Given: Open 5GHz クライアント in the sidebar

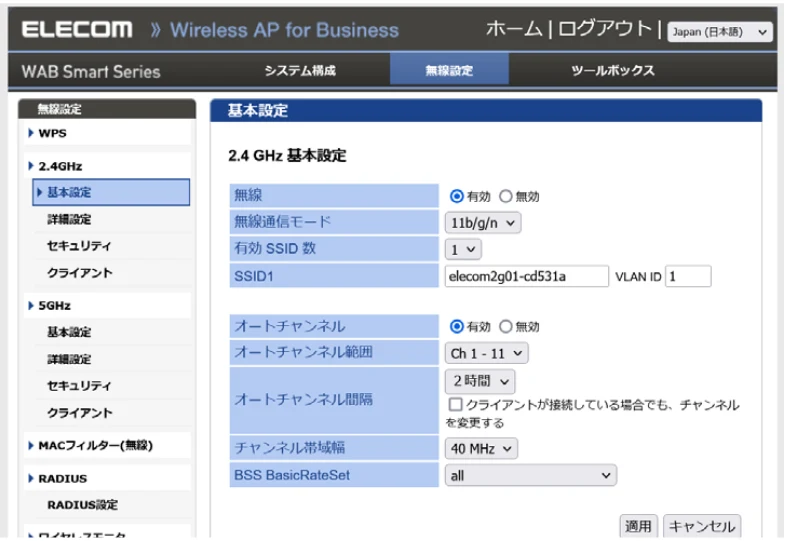Looking at the screenshot, I should coord(80,413).
